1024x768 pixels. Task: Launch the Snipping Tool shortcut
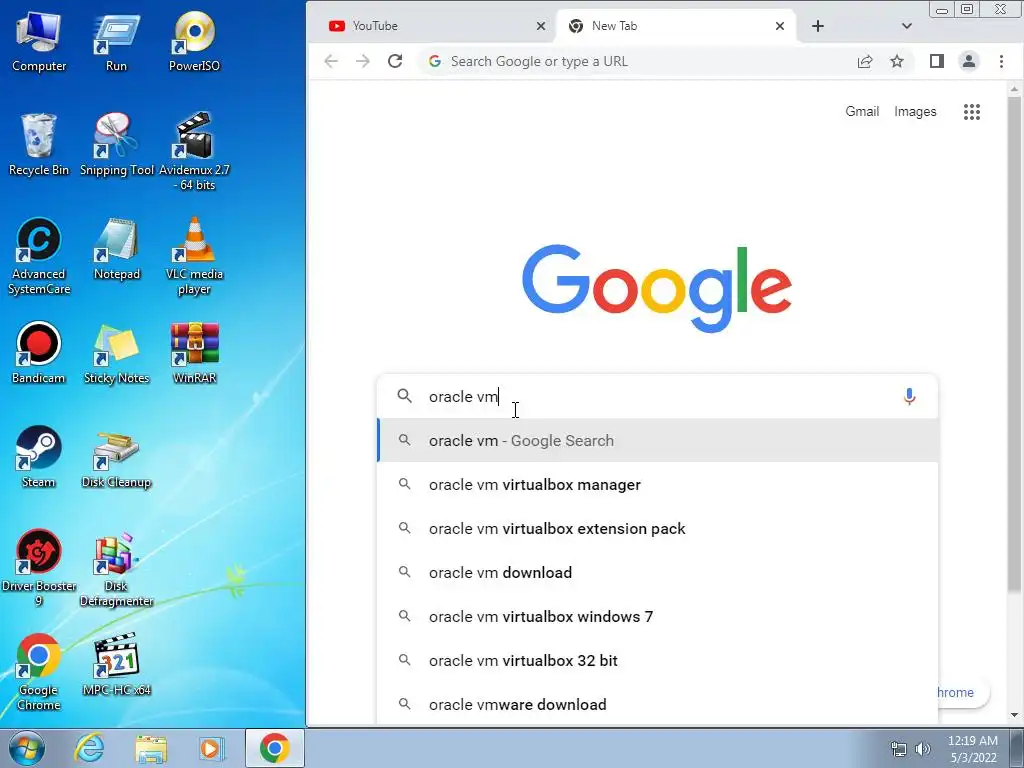pyautogui.click(x=116, y=145)
